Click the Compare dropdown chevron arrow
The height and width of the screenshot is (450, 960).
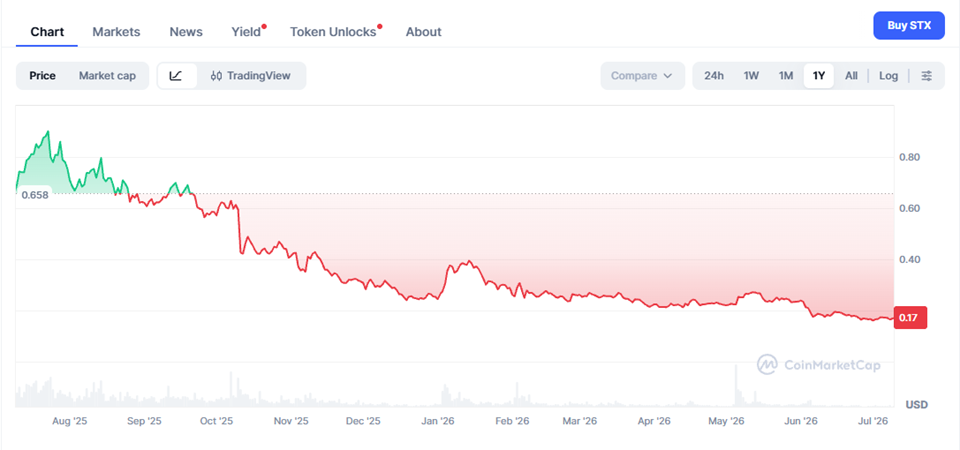pos(667,76)
